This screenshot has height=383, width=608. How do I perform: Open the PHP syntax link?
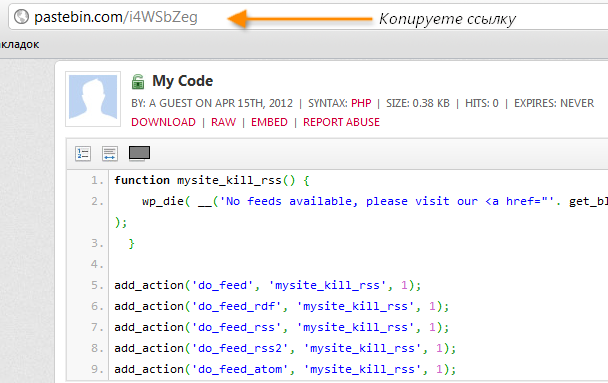(361, 103)
